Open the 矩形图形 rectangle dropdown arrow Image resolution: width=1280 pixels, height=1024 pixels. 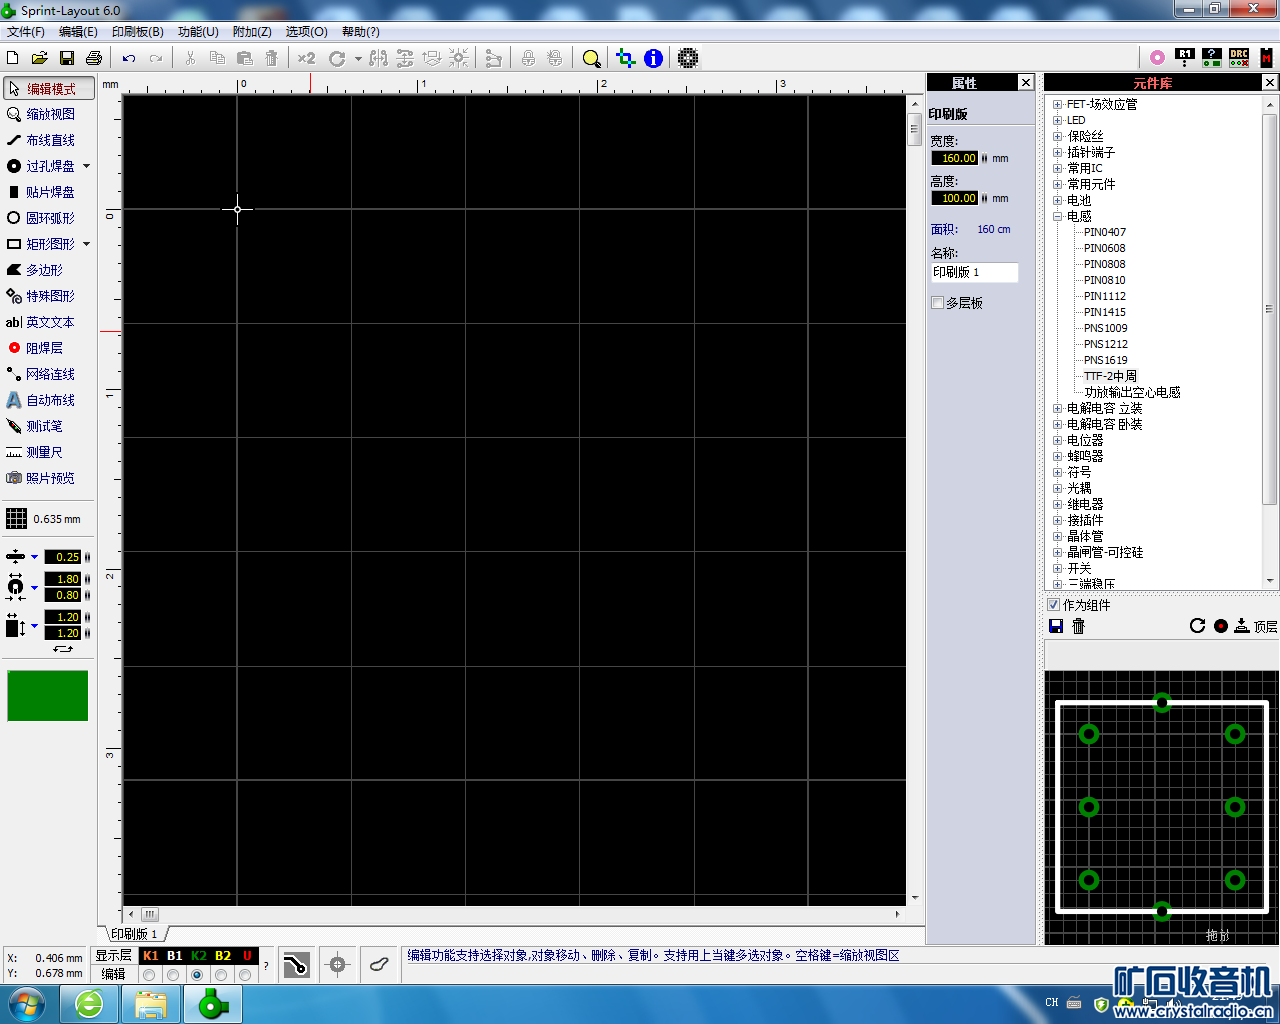click(x=87, y=244)
